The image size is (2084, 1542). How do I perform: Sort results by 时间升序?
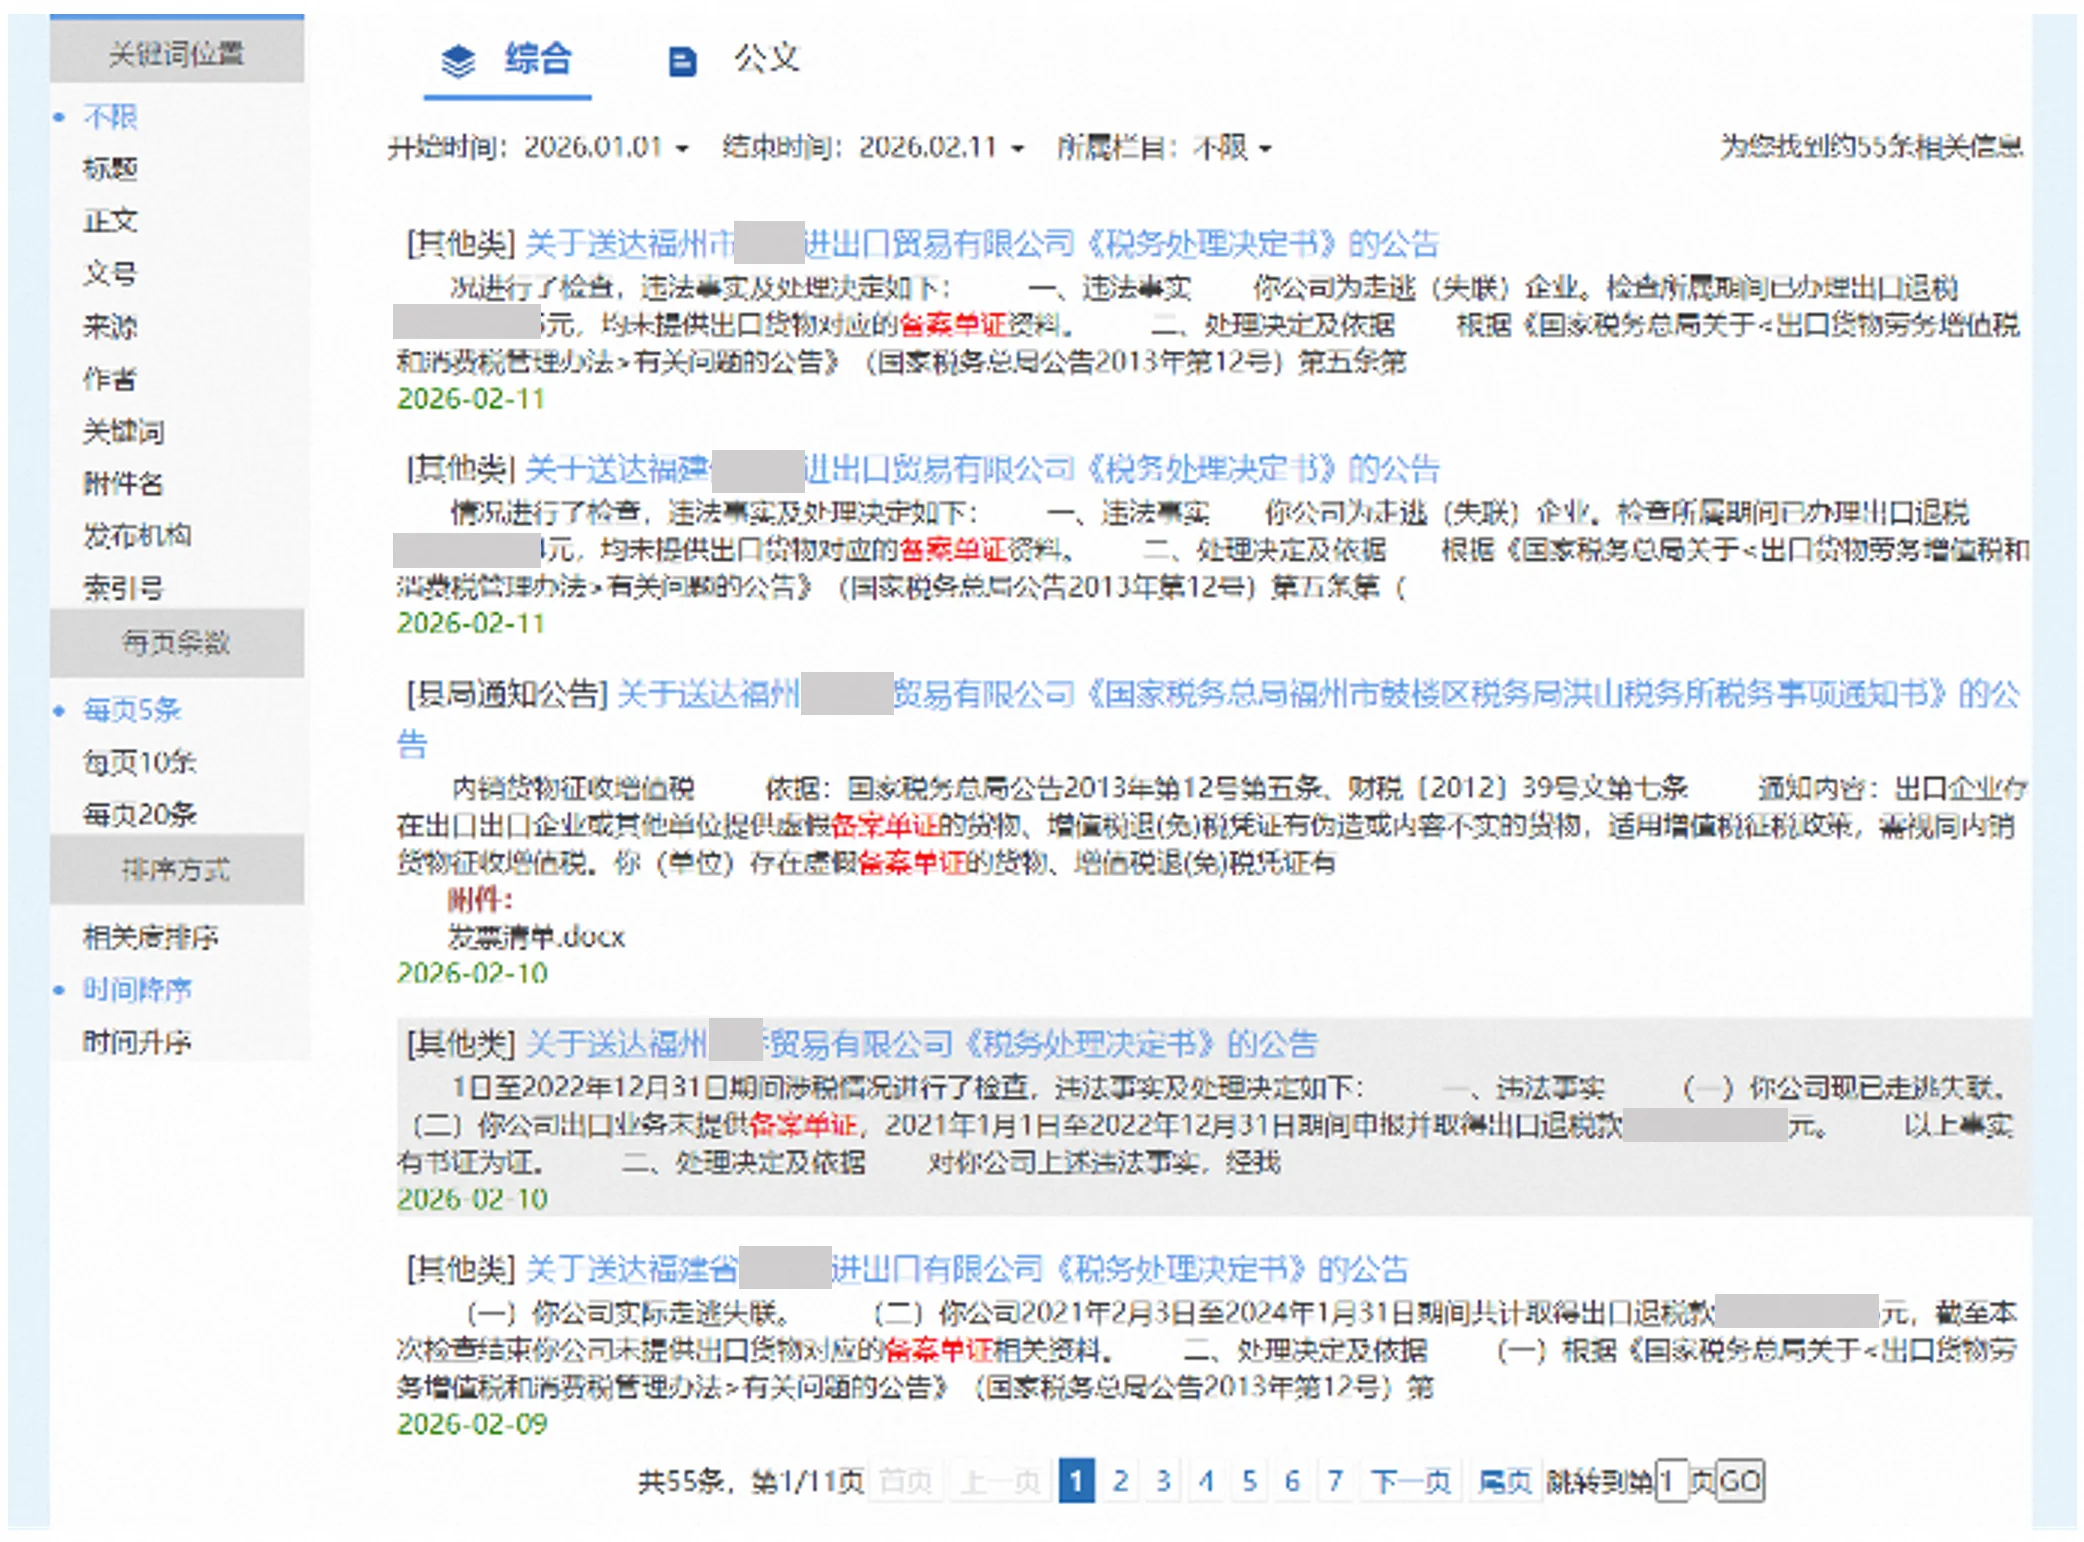(137, 1042)
